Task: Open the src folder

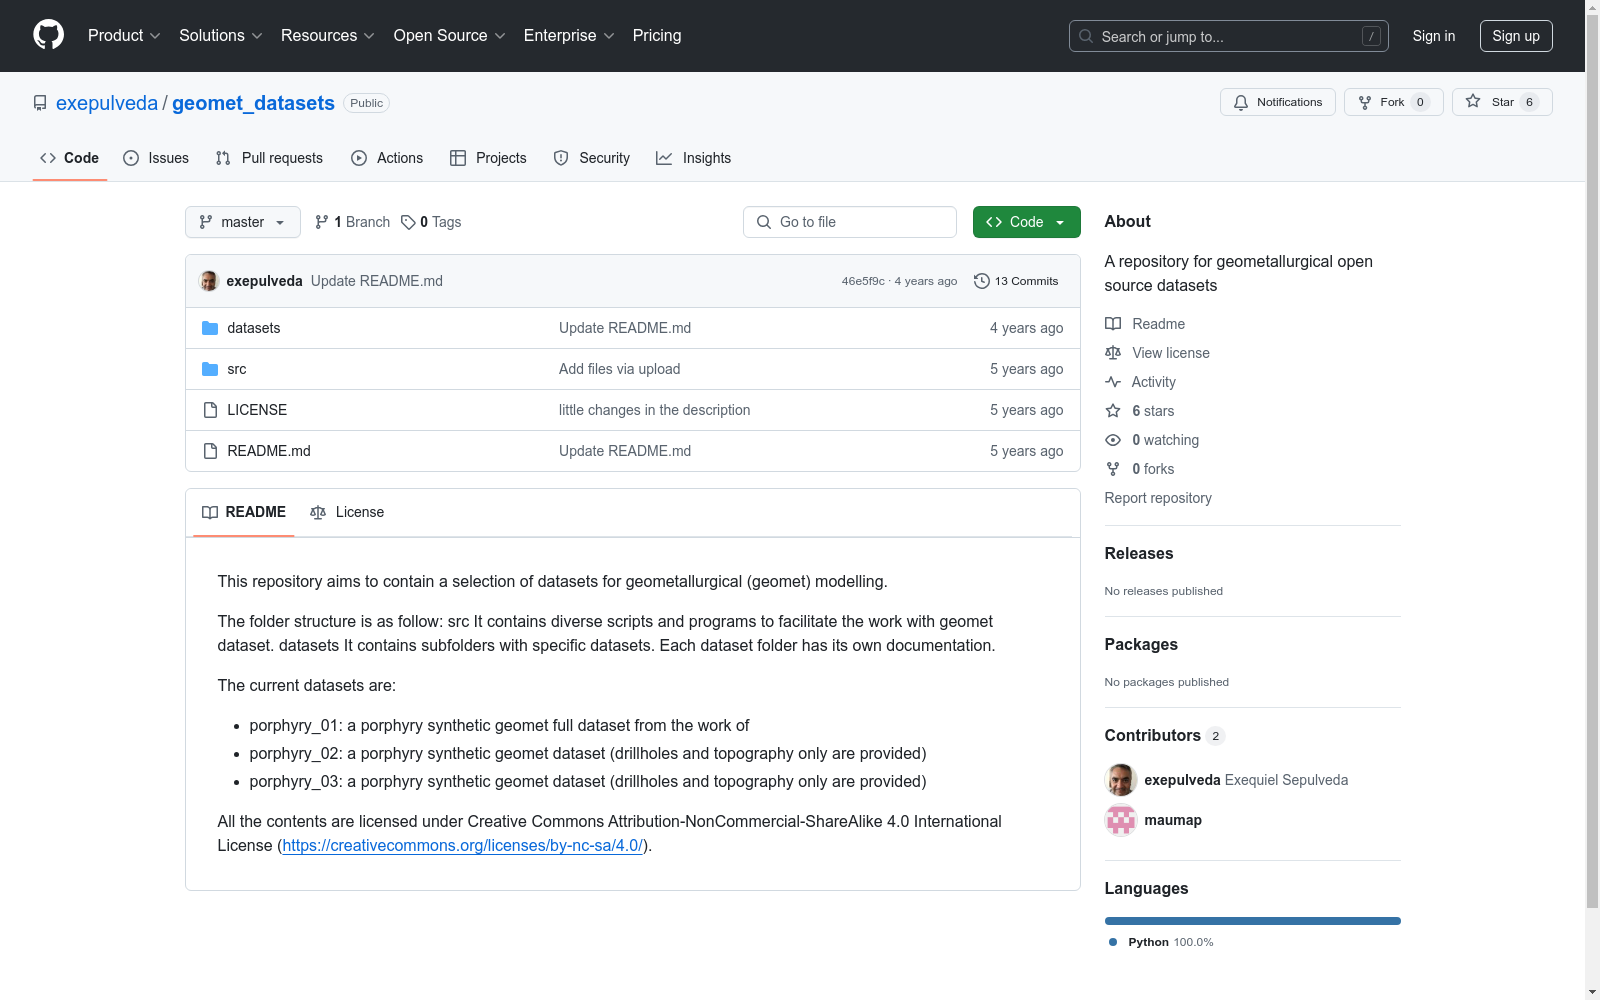Action: [x=237, y=369]
